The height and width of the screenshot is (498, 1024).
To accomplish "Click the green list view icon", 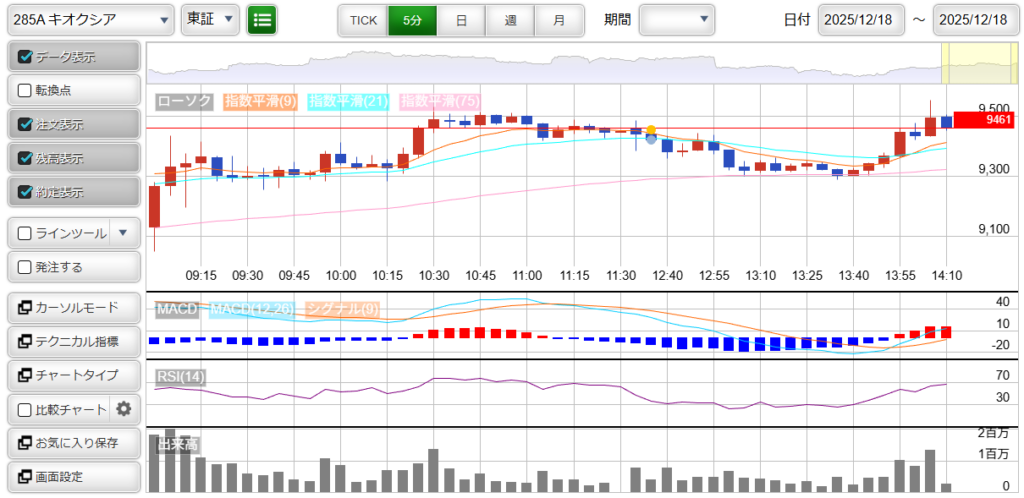I will click(262, 19).
